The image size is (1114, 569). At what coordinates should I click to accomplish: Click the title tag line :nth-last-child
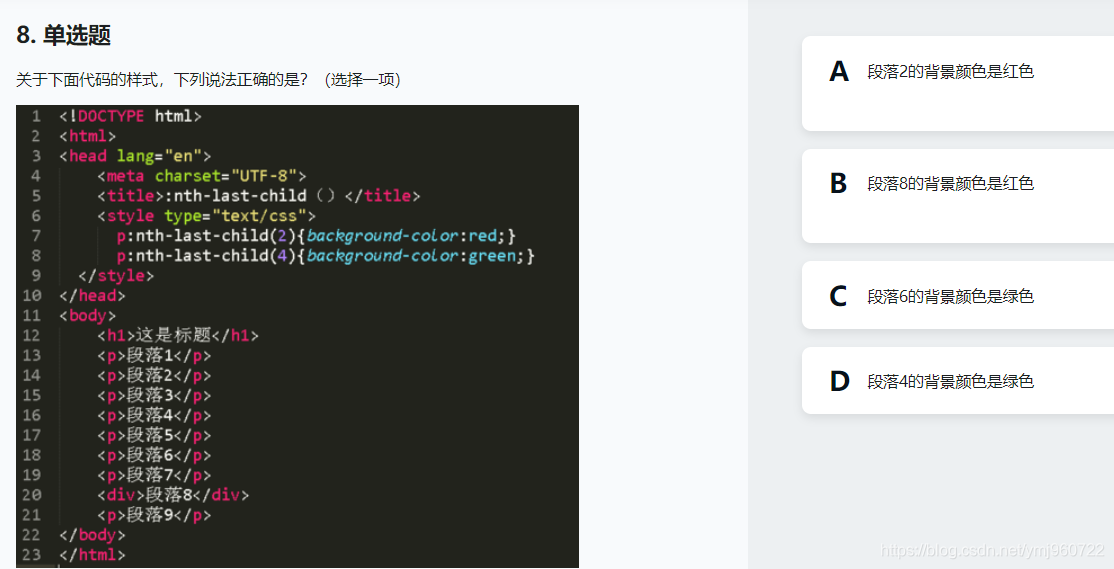tap(259, 196)
